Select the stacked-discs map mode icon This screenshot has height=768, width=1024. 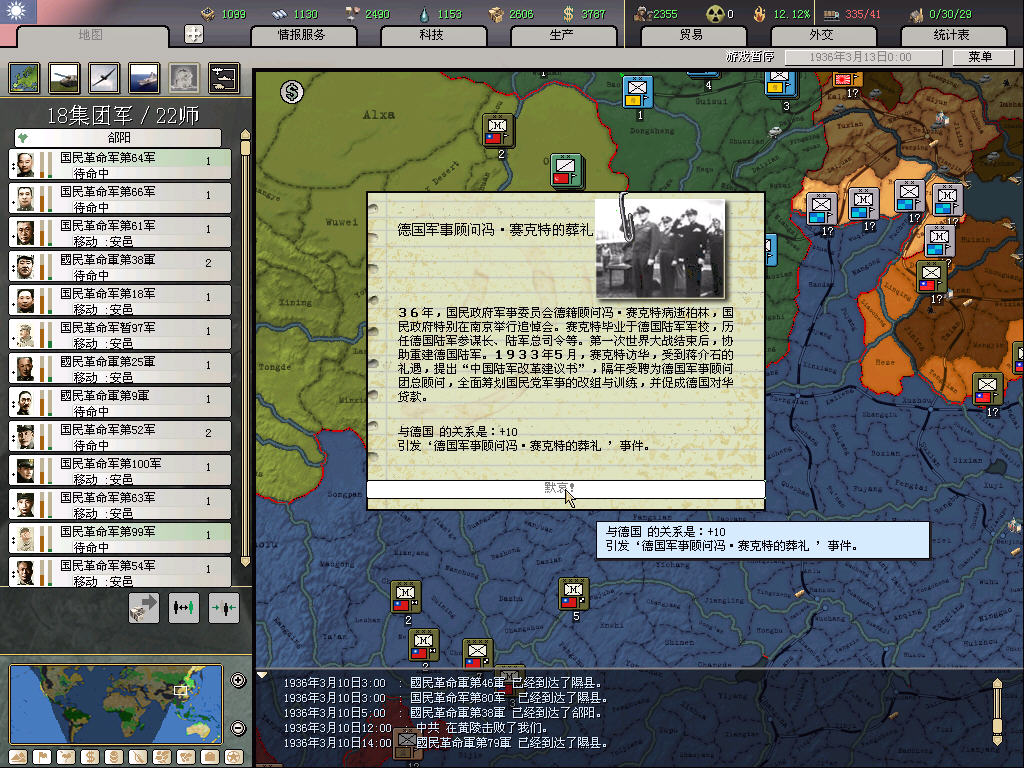tap(114, 758)
